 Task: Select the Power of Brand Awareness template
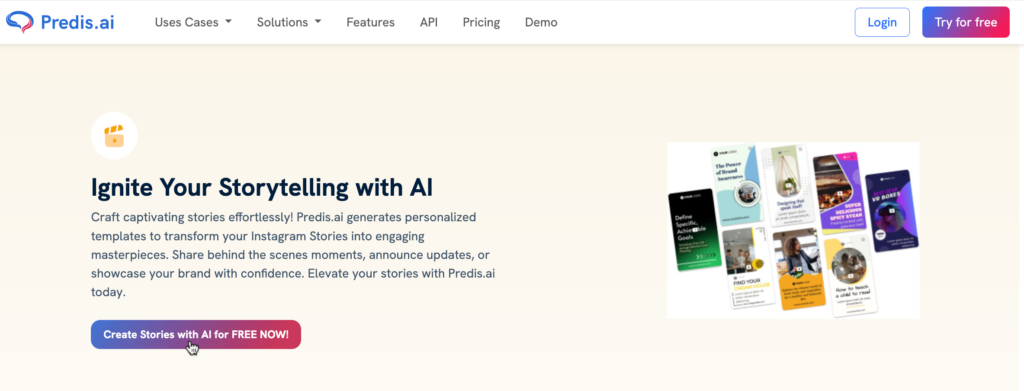pos(739,185)
